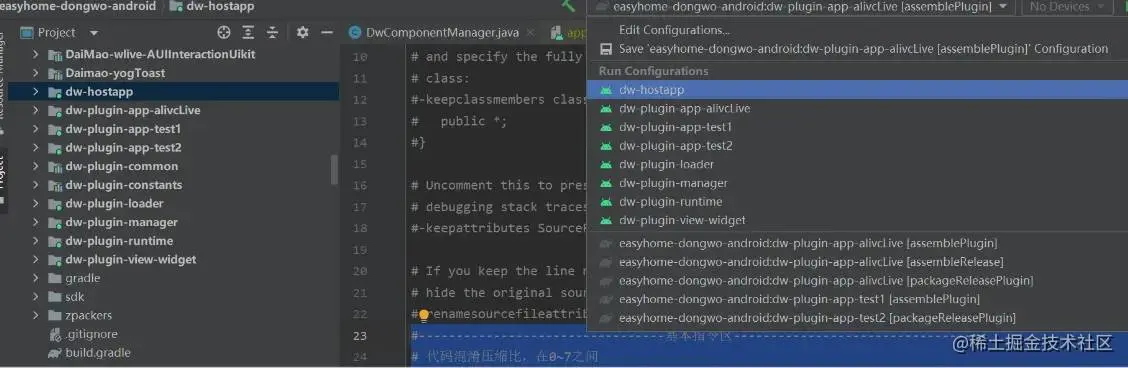This screenshot has width=1128, height=368.
Task: Select Save 'easyhome-dongwo-android...' Configuration entry
Action: pyautogui.click(x=857, y=49)
